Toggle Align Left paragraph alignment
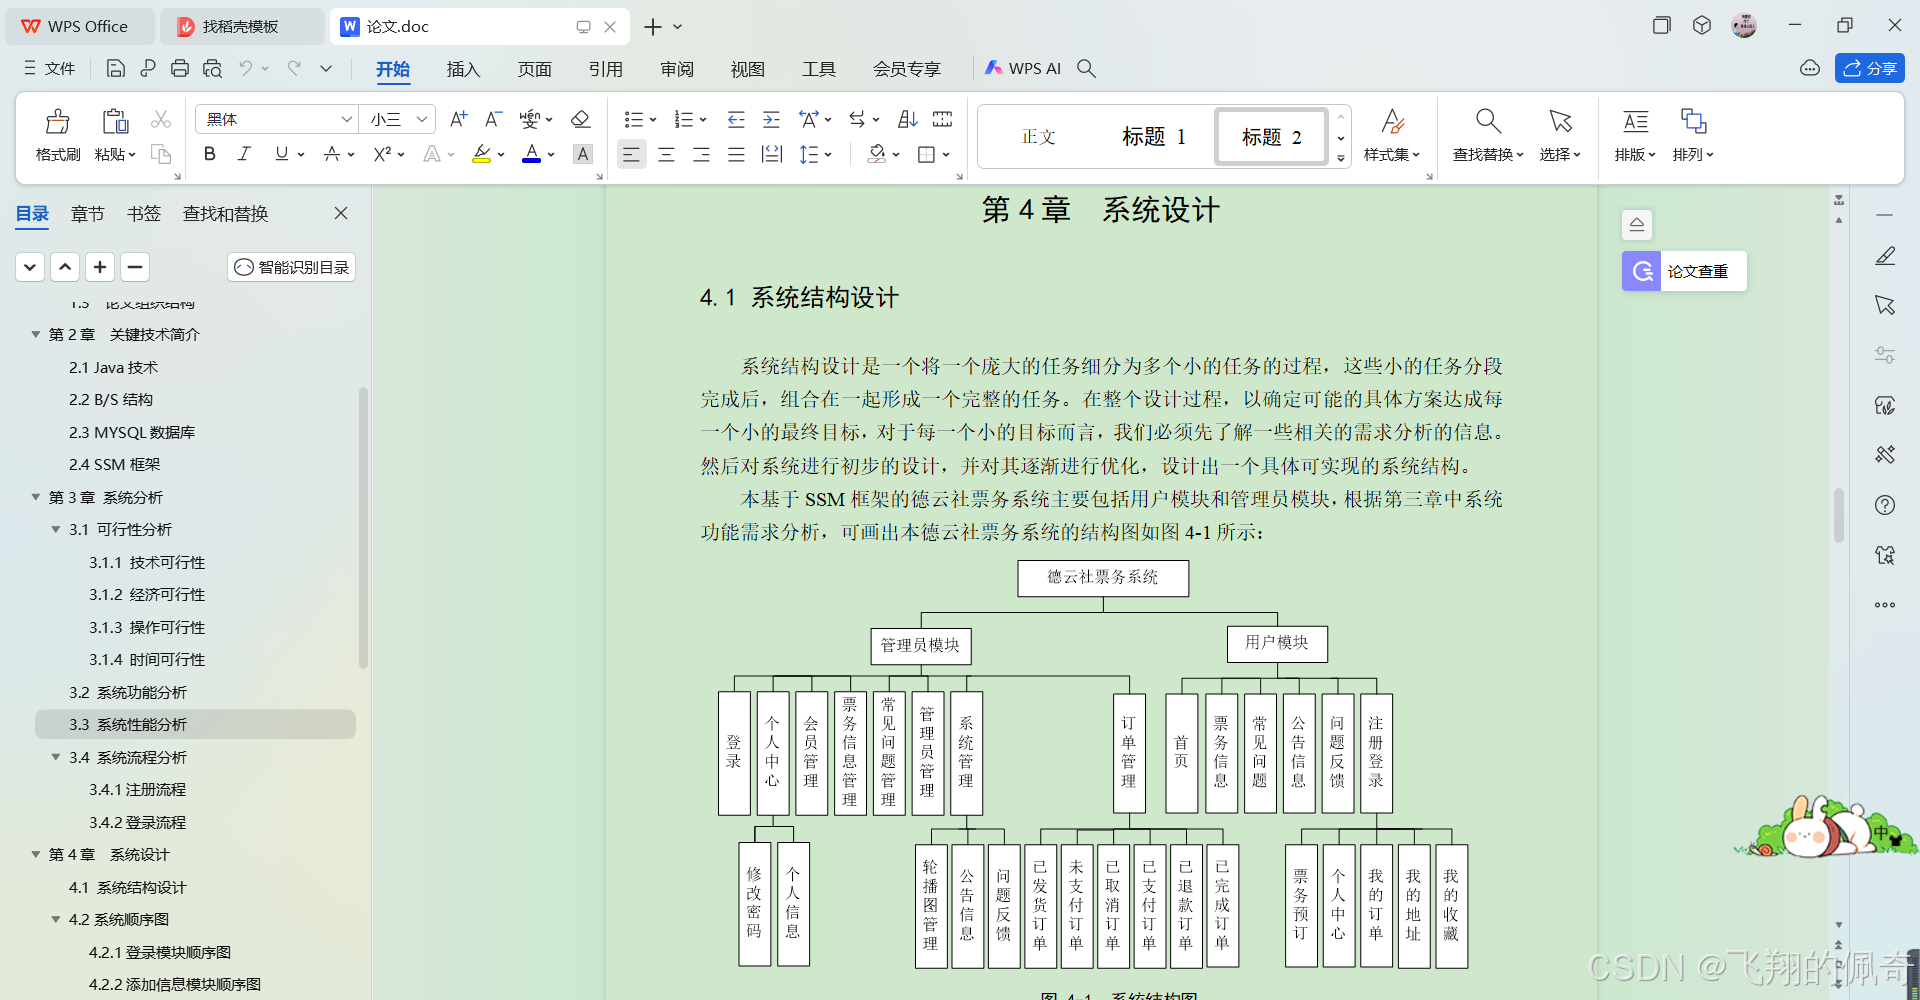This screenshot has width=1920, height=1000. click(x=631, y=154)
